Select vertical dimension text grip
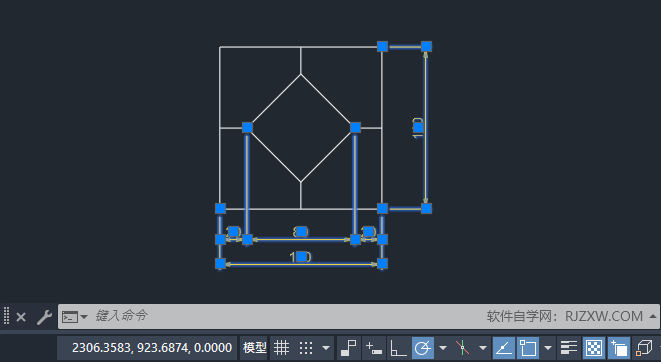The width and height of the screenshot is (661, 362). tap(418, 127)
